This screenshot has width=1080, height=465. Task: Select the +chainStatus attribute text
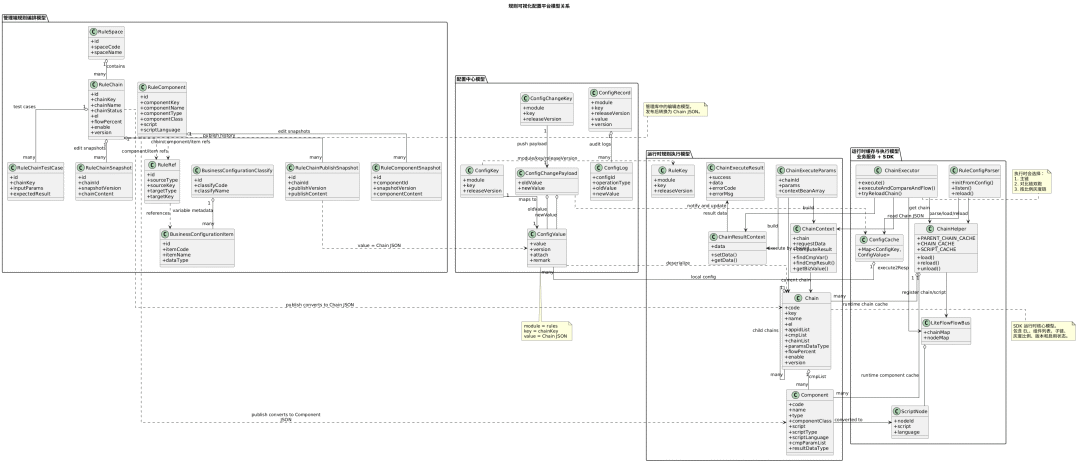click(x=107, y=110)
